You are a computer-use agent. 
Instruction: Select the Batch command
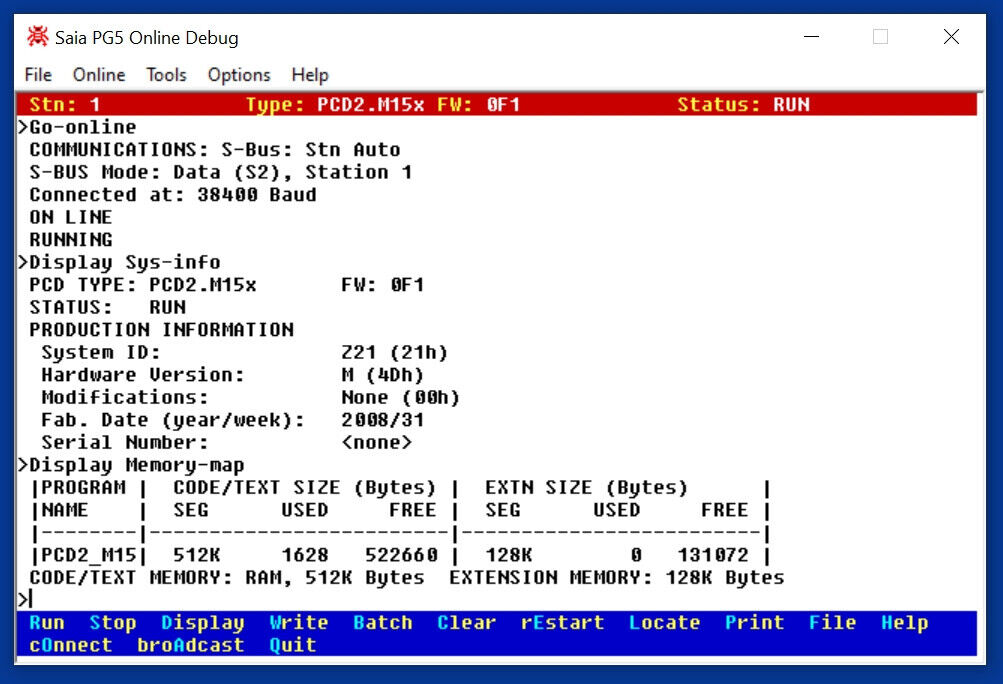tap(383, 623)
